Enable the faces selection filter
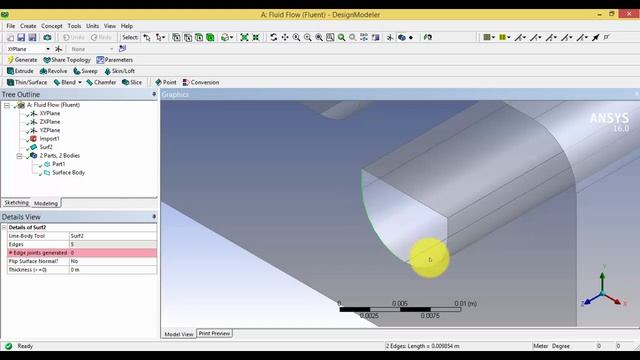 pyautogui.click(x=199, y=38)
